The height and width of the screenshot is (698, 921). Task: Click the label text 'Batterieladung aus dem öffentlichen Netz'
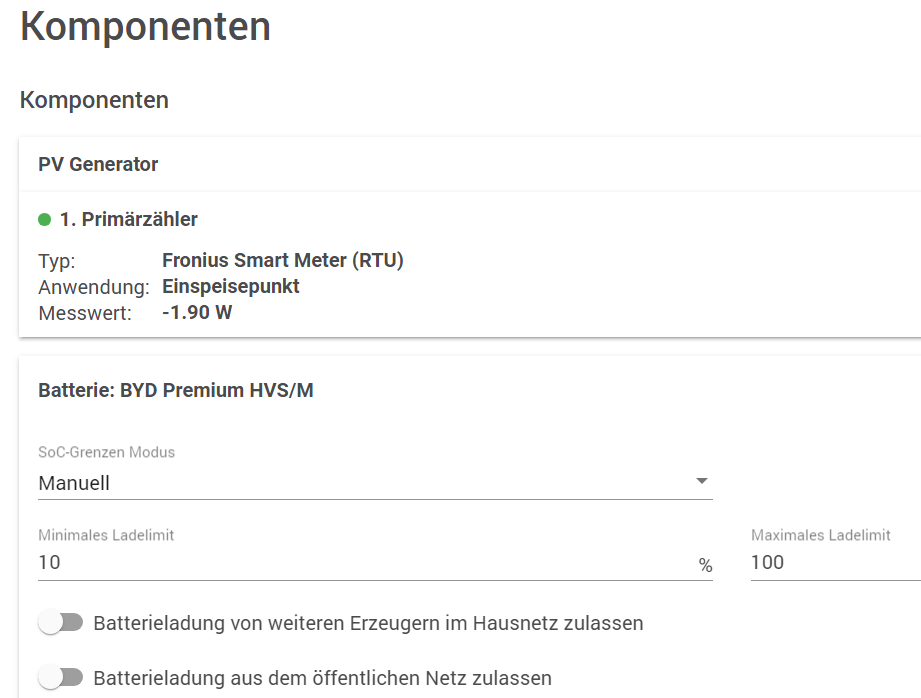(322, 678)
